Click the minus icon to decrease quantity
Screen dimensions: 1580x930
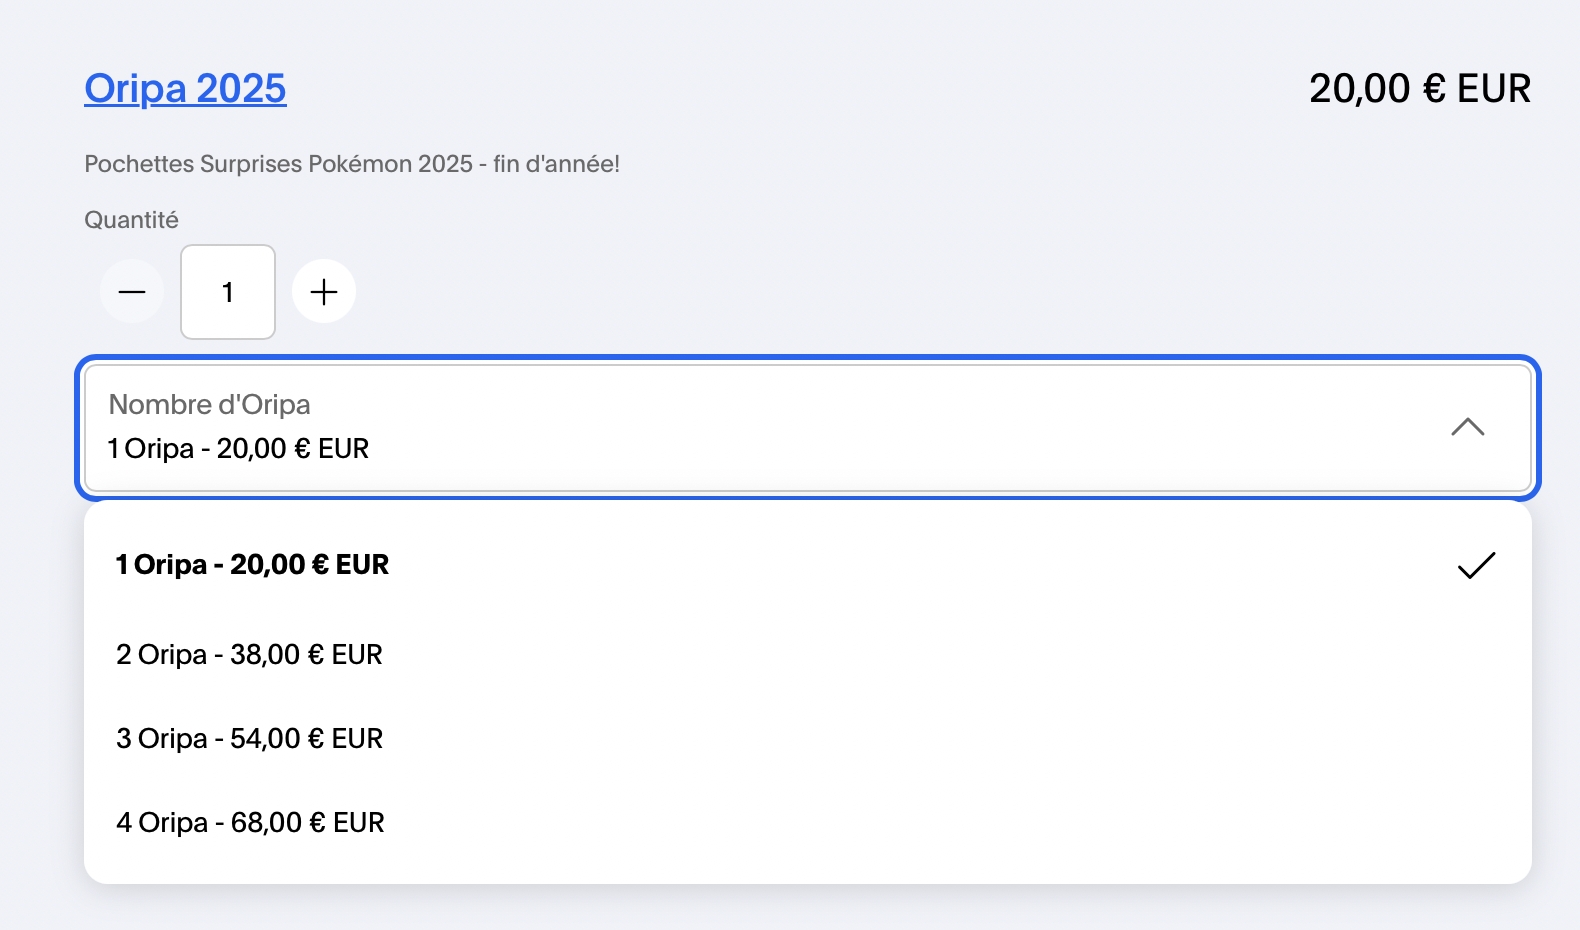(x=132, y=292)
